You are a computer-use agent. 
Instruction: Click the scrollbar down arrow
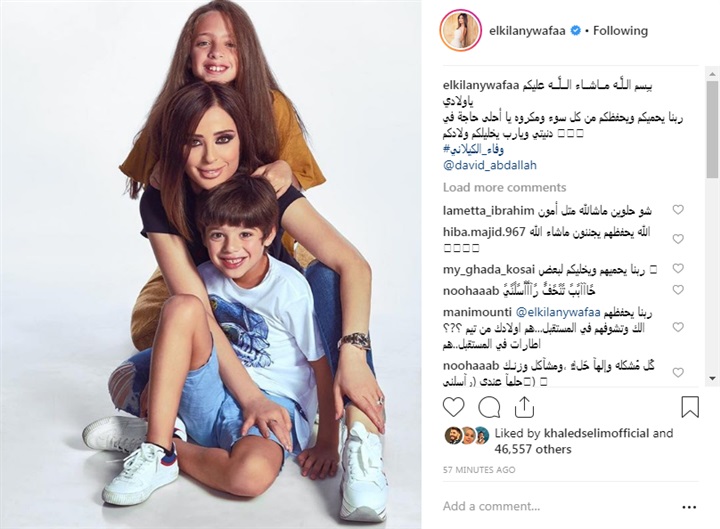coord(712,378)
